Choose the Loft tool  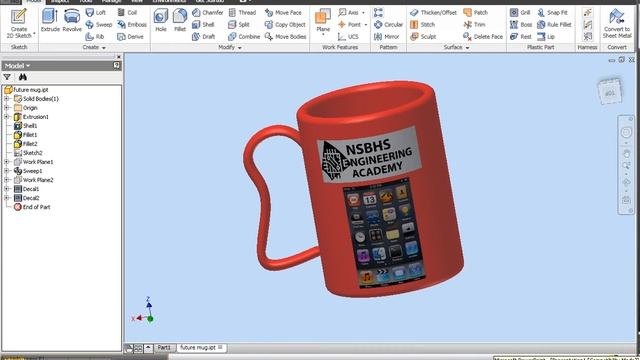click(x=96, y=13)
